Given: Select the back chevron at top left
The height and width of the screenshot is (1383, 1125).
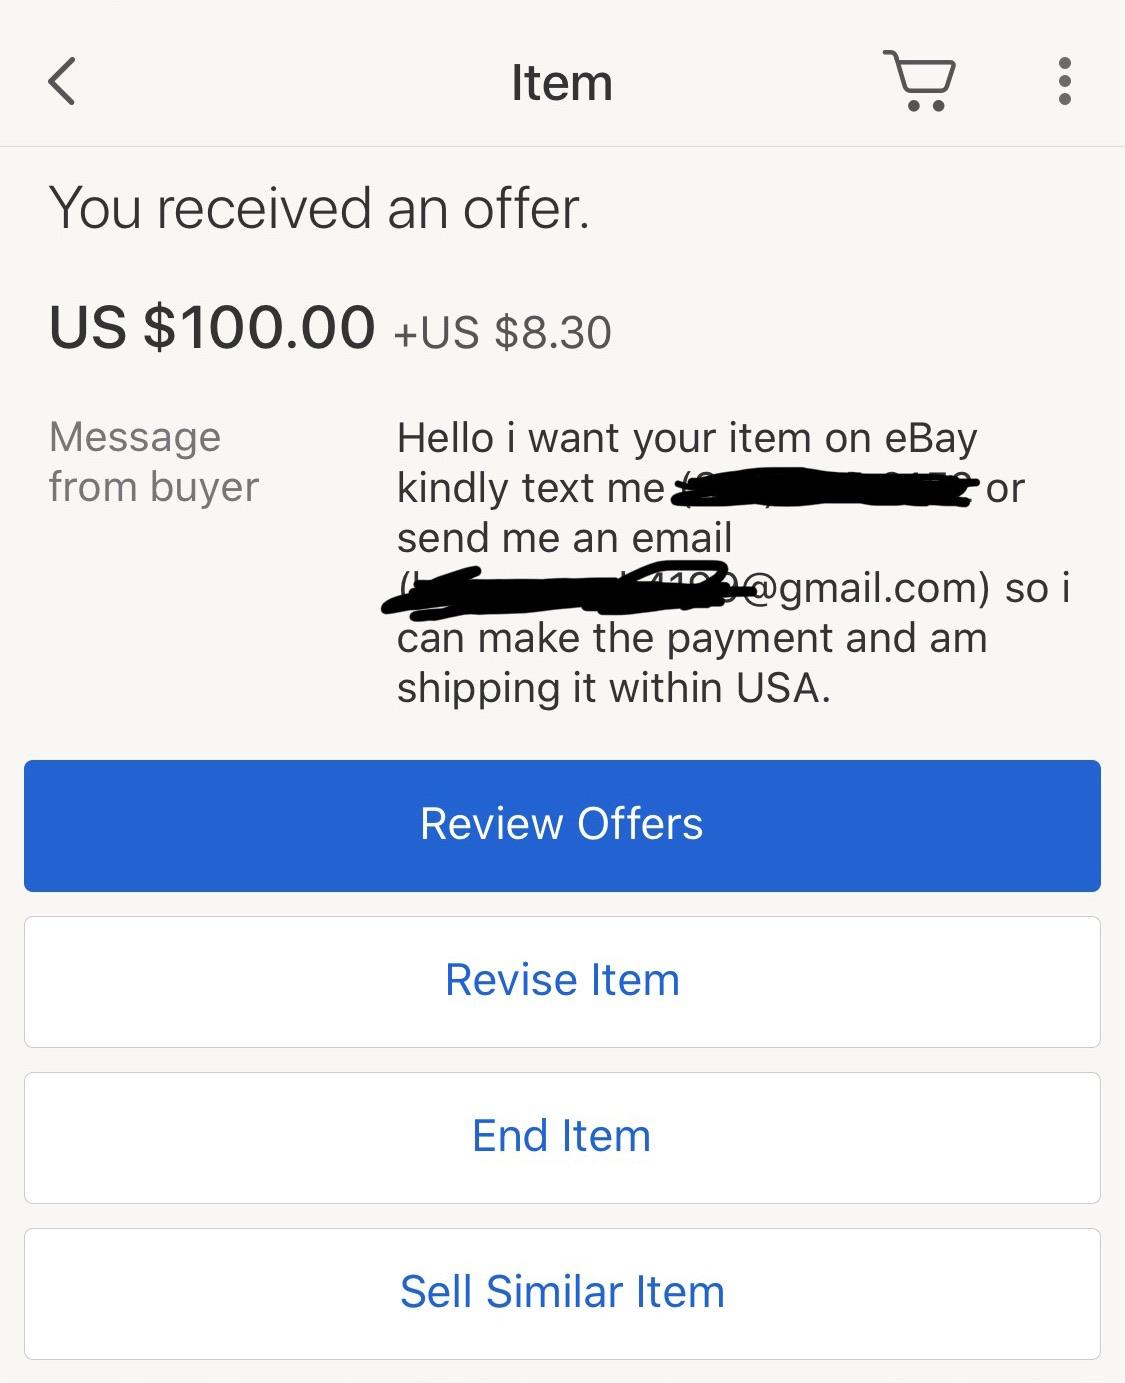Looking at the screenshot, I should coord(60,82).
